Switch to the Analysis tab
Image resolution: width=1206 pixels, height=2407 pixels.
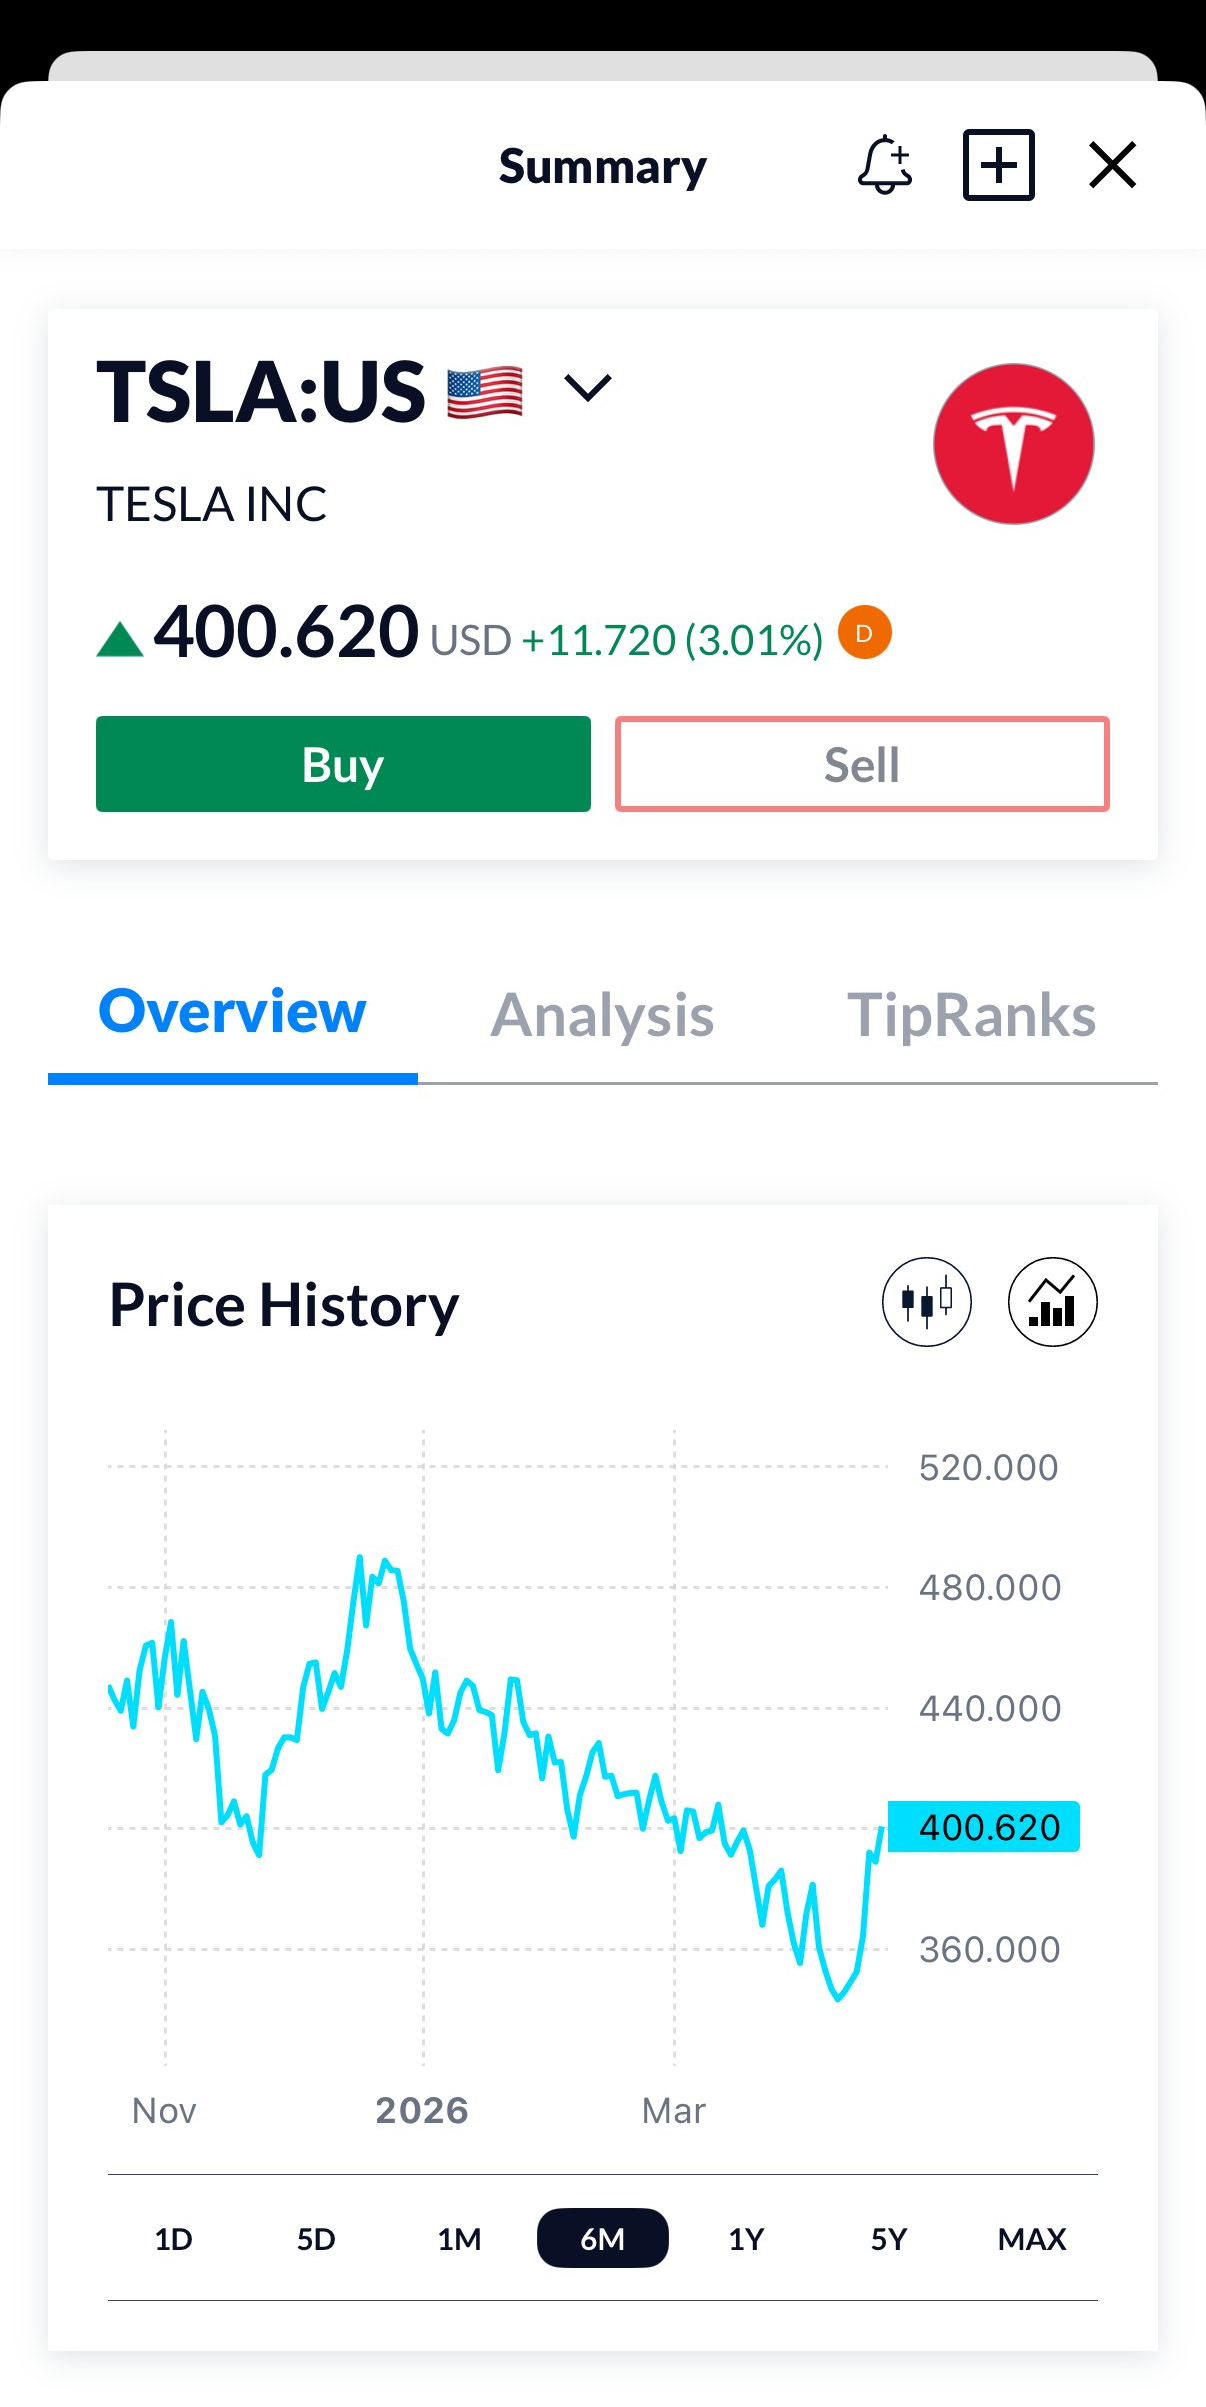602,1016
